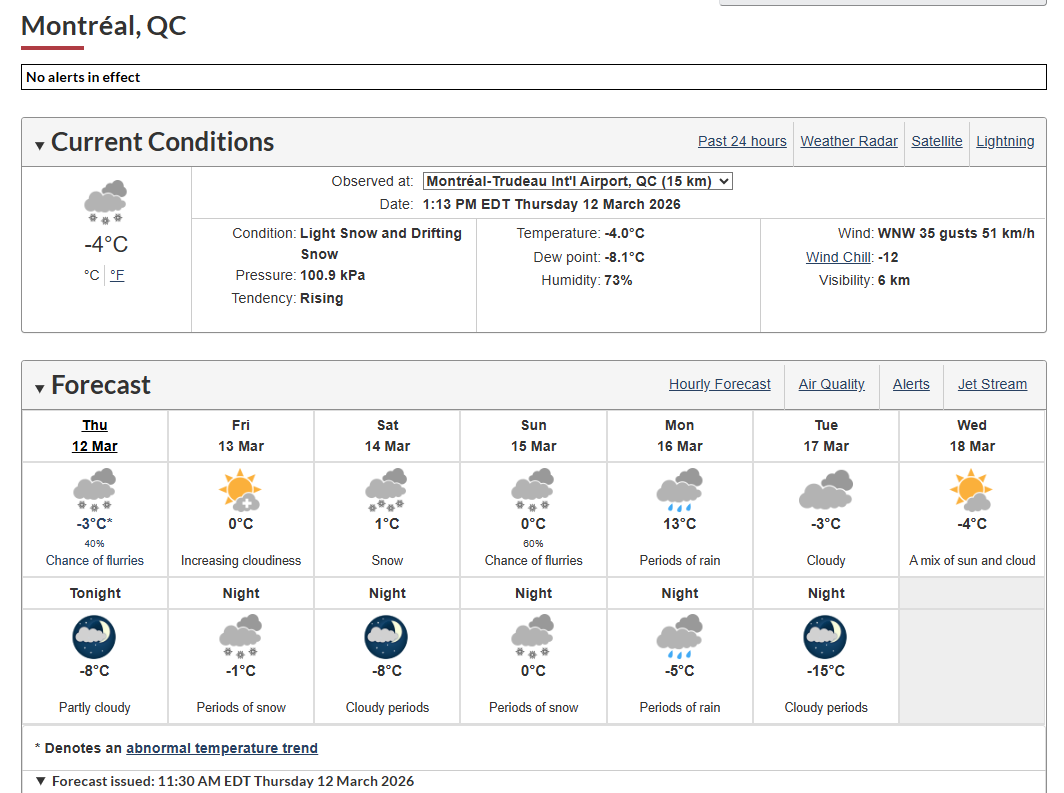
Task: Collapse the Current Conditions section
Action: coord(40,144)
